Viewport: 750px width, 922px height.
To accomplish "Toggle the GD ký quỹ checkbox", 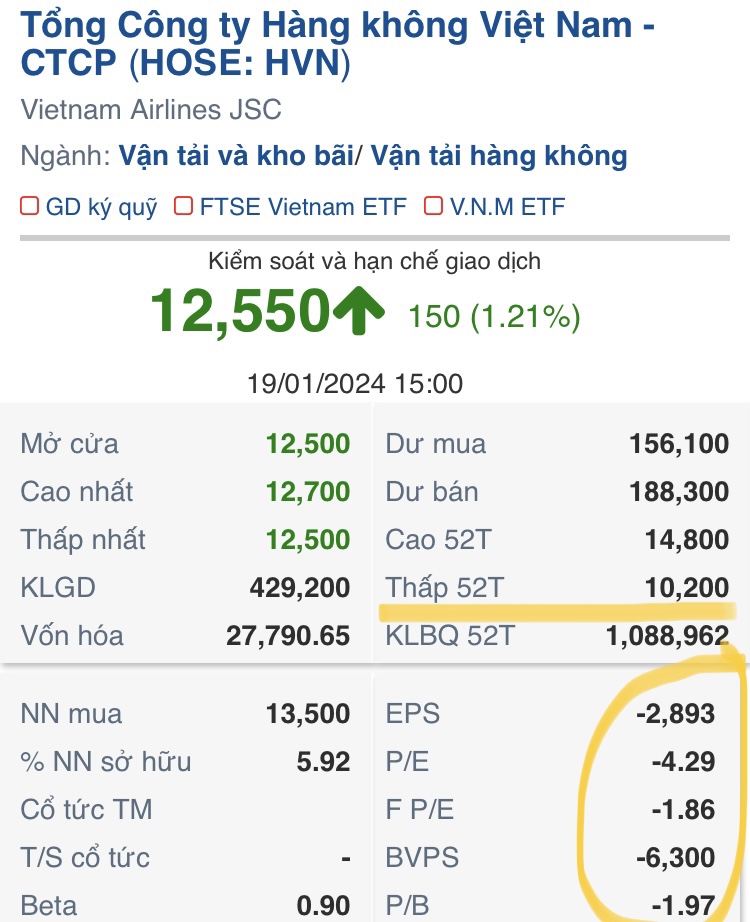I will [x=30, y=207].
